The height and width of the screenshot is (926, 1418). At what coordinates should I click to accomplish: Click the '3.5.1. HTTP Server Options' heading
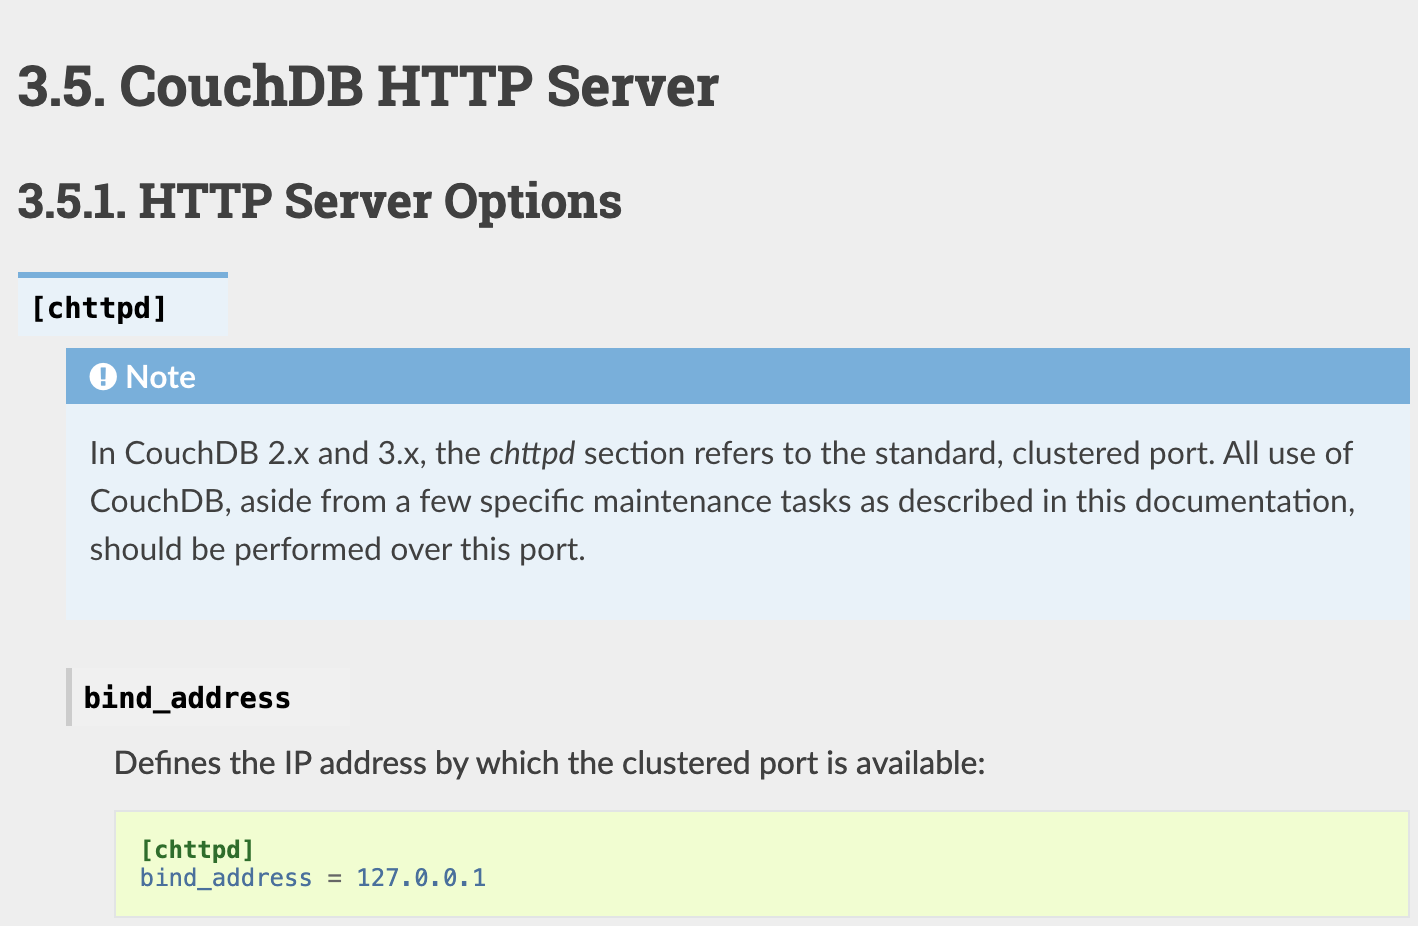tap(320, 201)
